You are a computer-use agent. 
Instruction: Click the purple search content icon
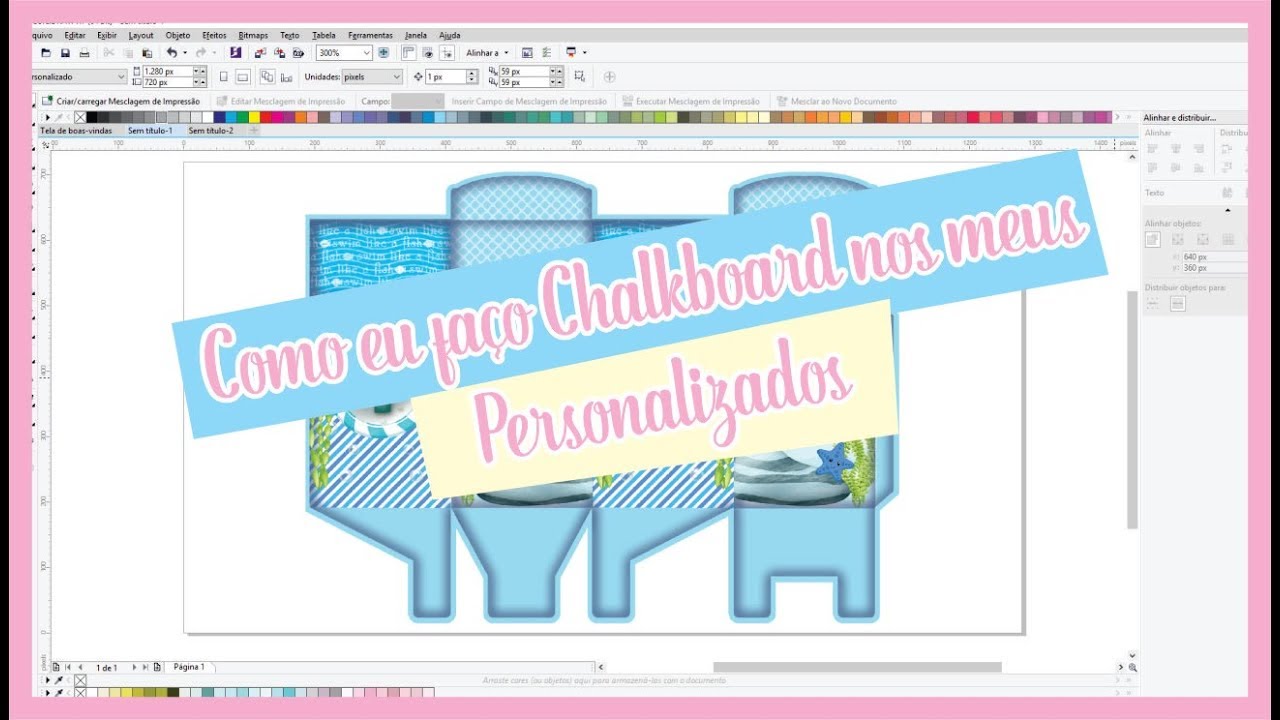[x=235, y=53]
